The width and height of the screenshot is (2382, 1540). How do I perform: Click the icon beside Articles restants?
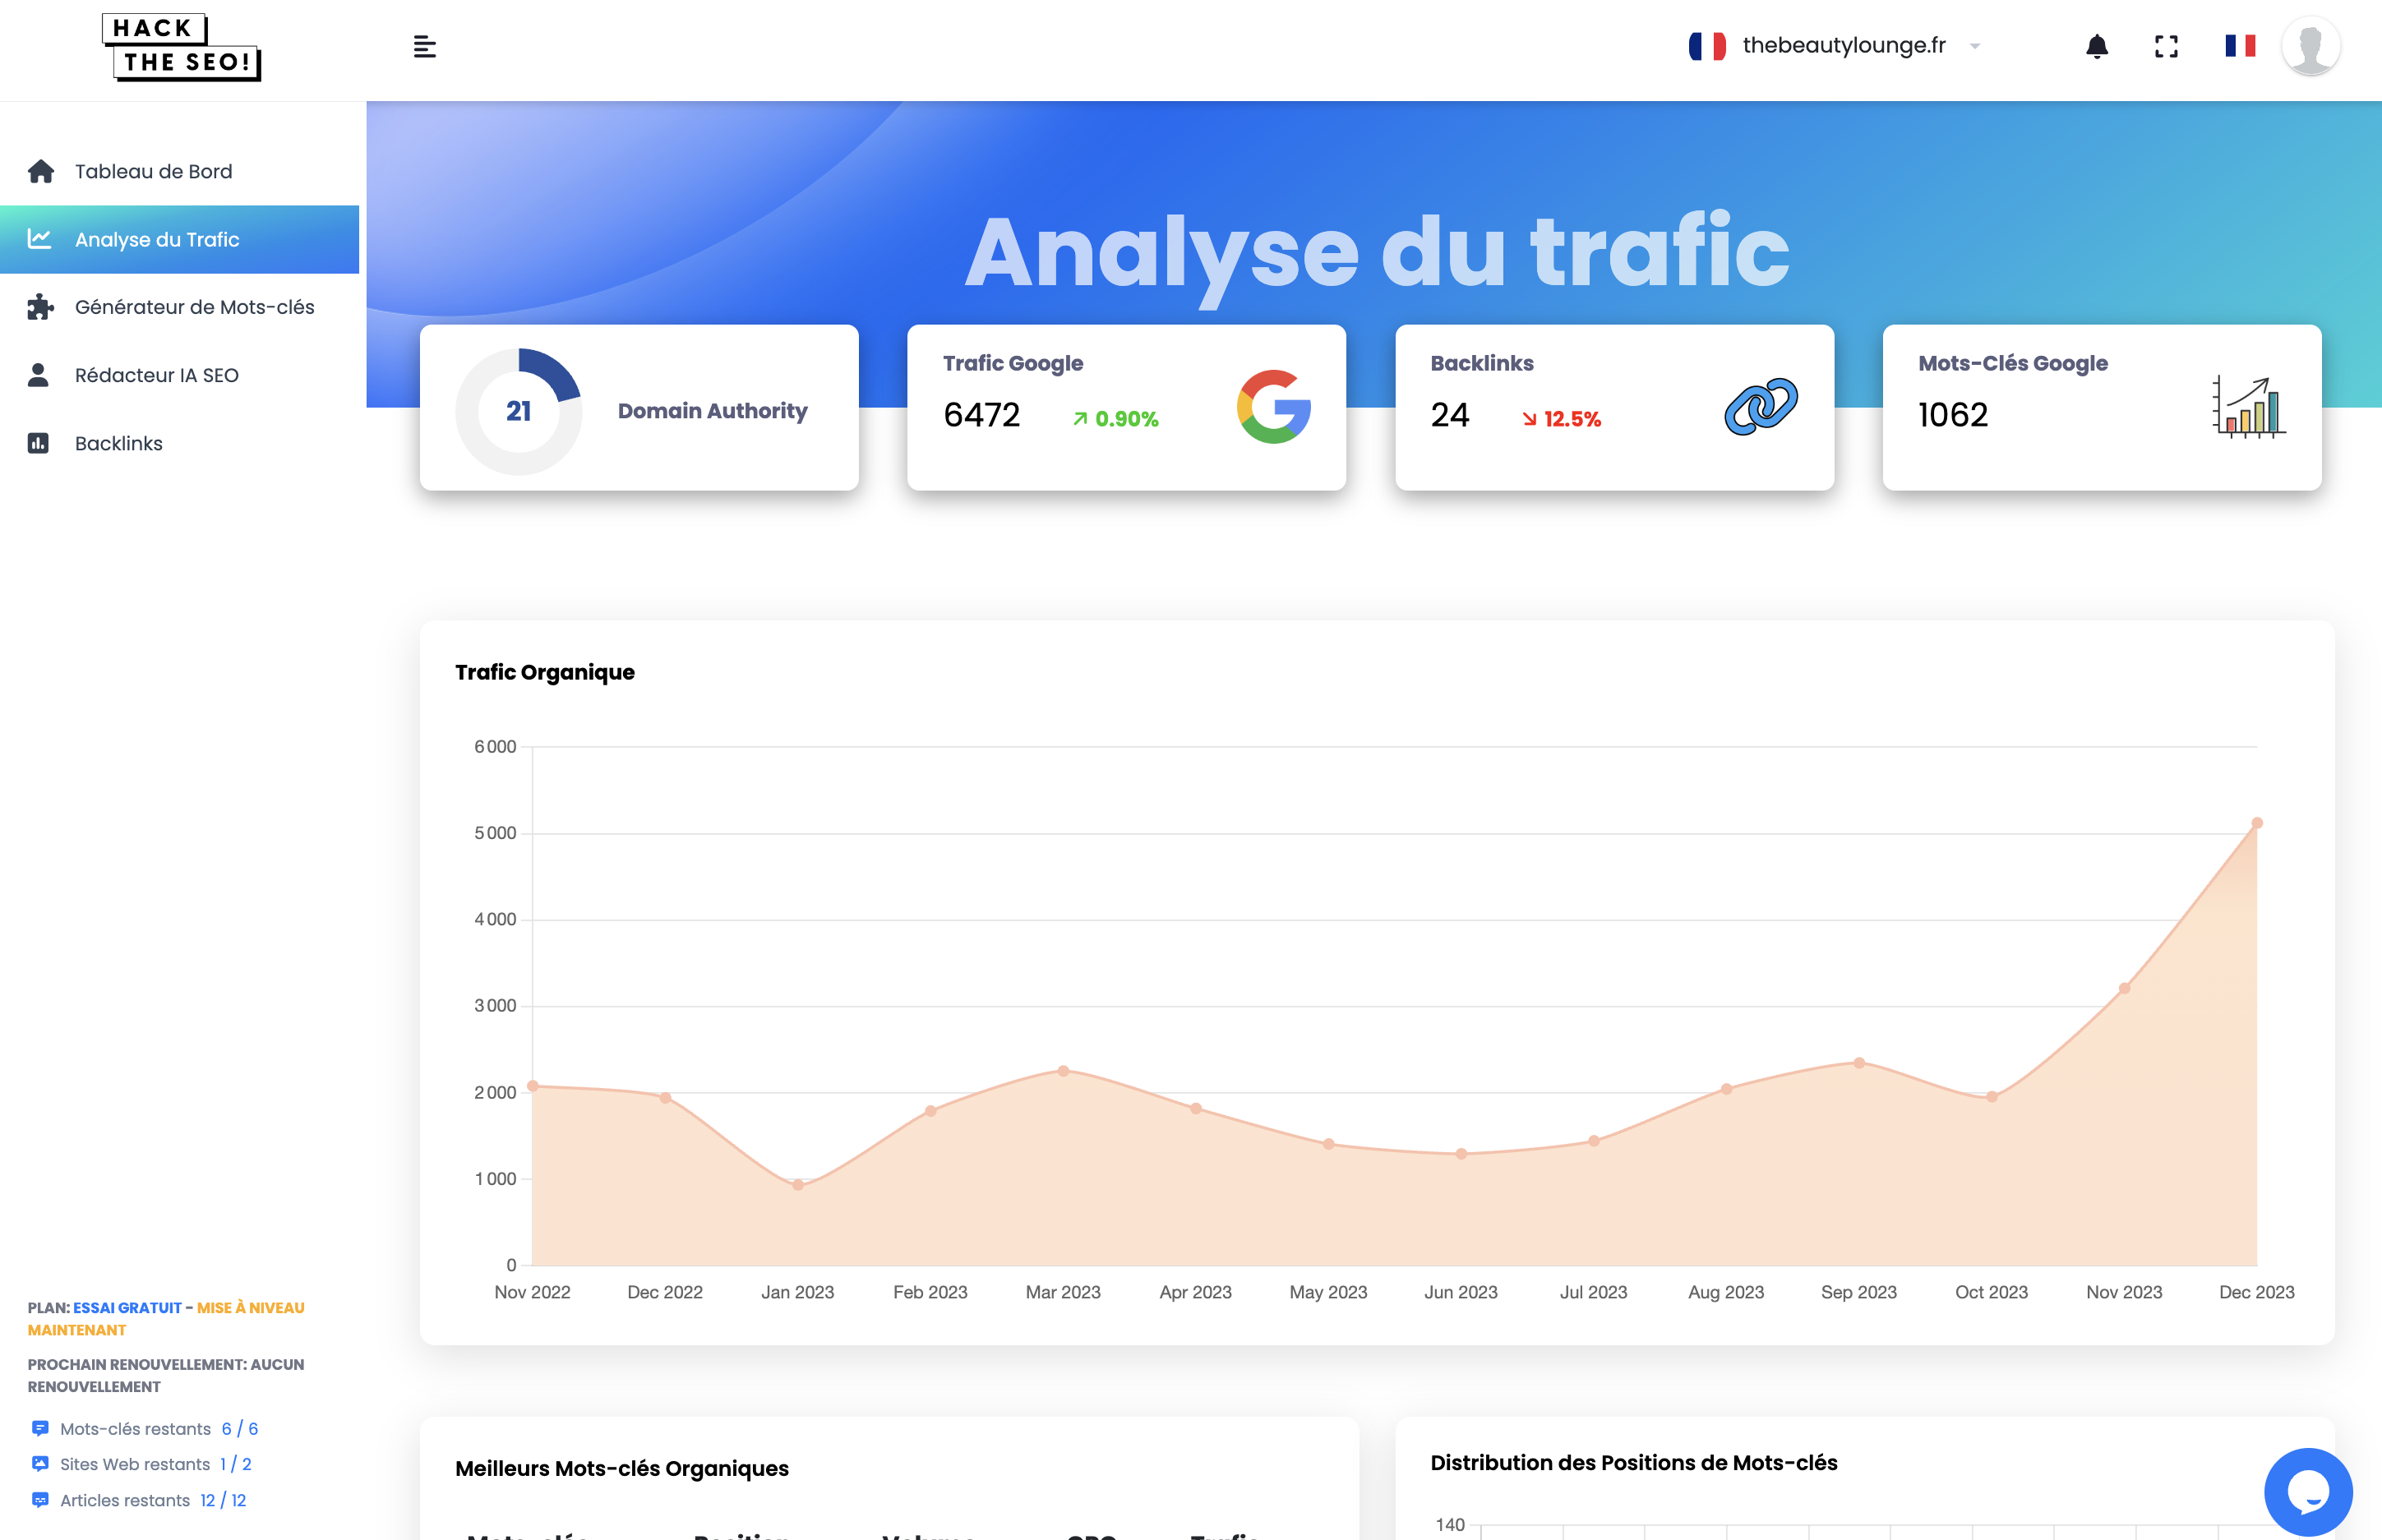pos(40,1500)
